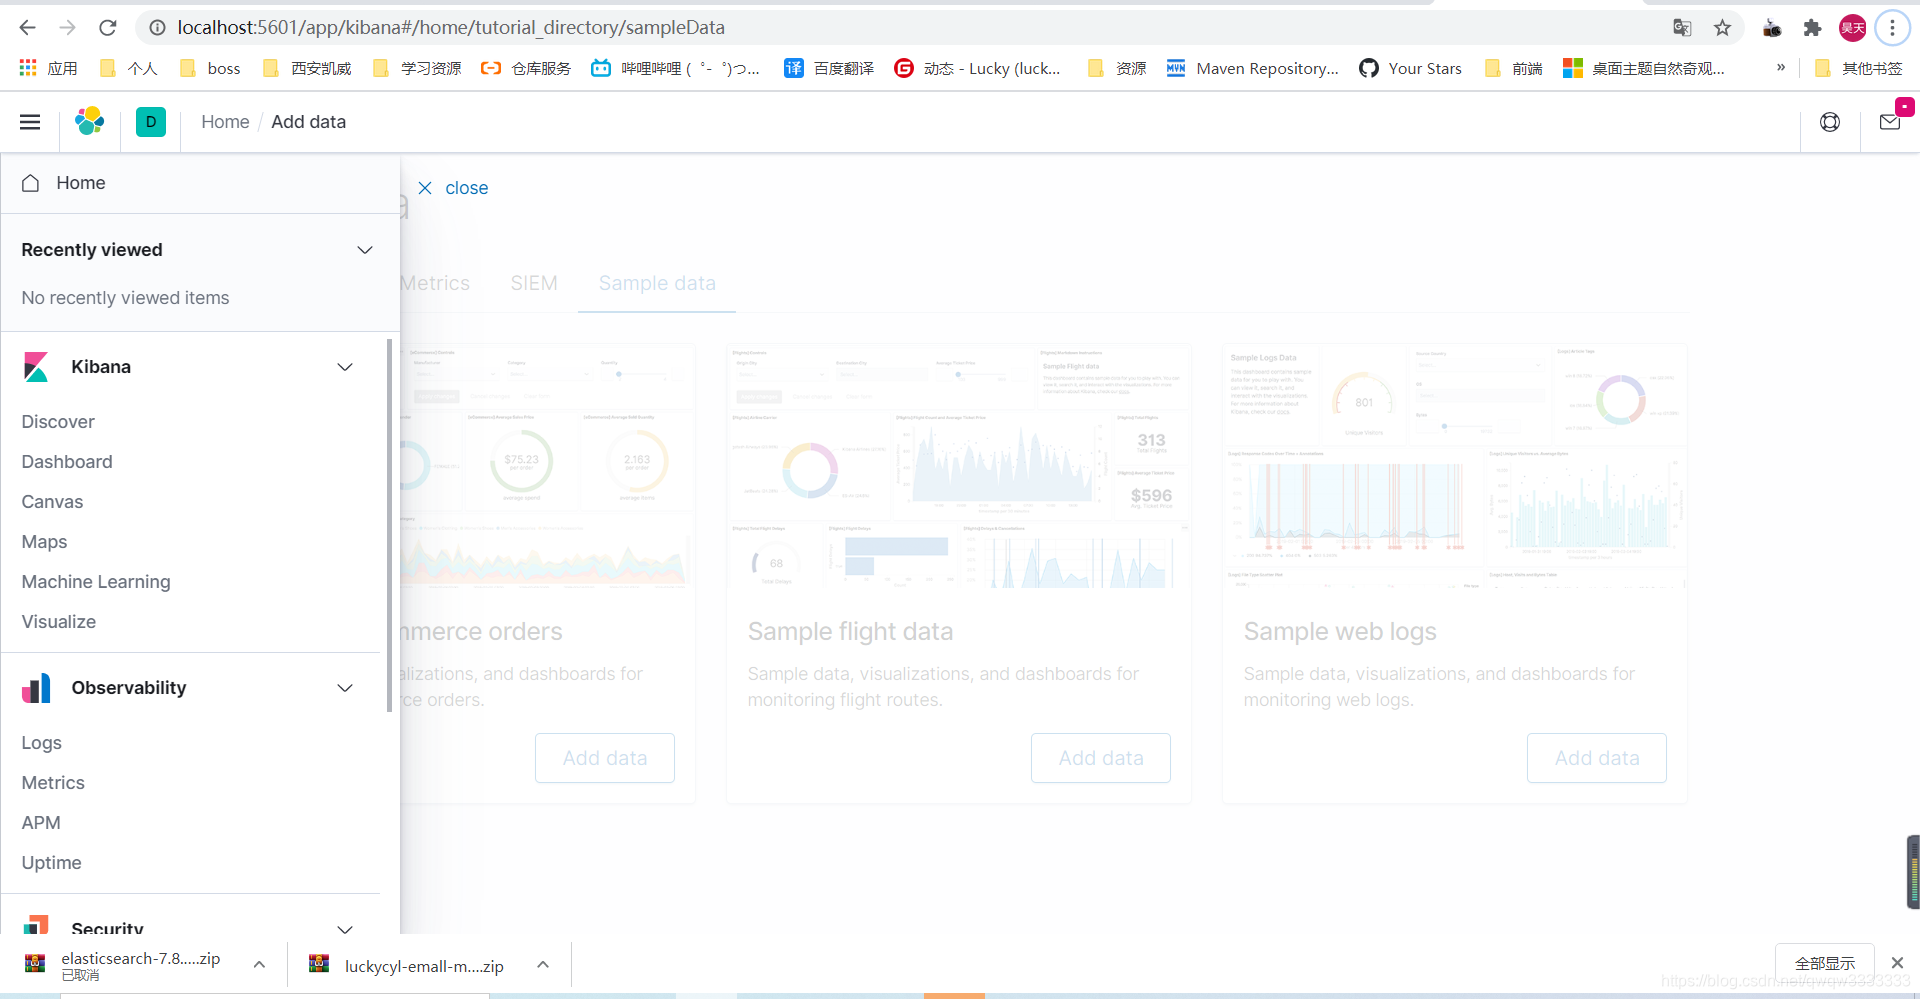The width and height of the screenshot is (1920, 999).
Task: Open the green D space avatar
Action: tap(151, 122)
